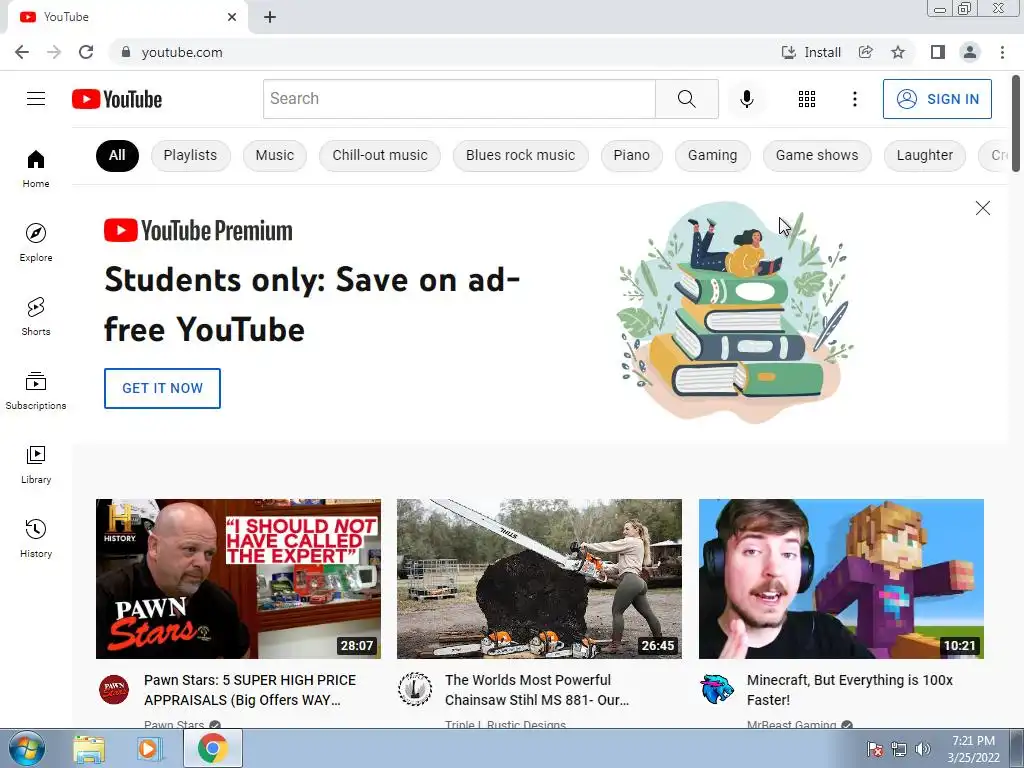Toggle Chrome side panel
The image size is (1024, 768).
pos(937,52)
